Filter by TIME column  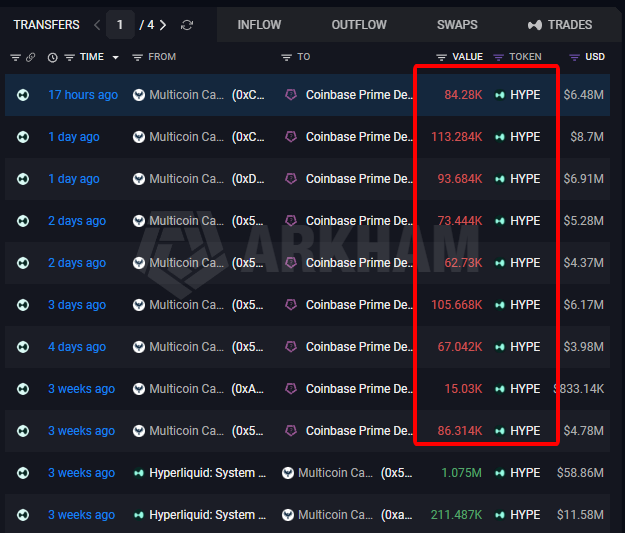pos(70,58)
